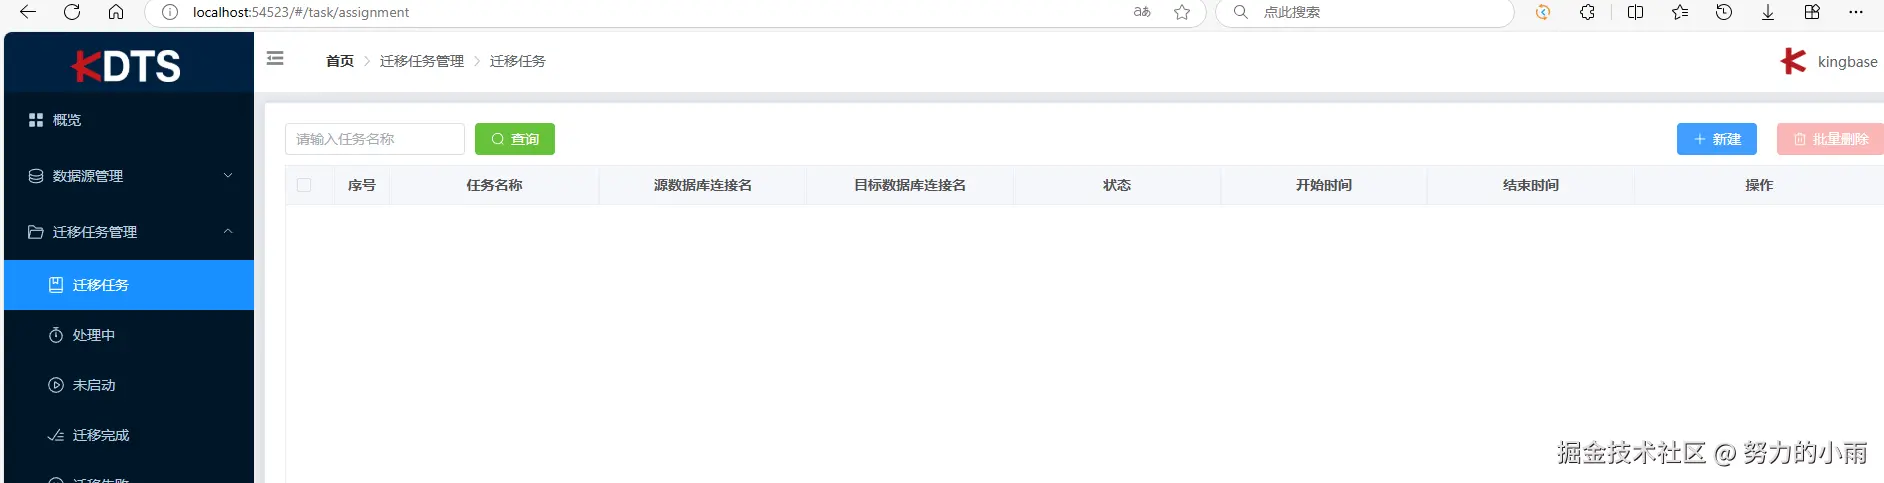
Task: Click the 点此搜索 browser search box
Action: coord(1365,12)
